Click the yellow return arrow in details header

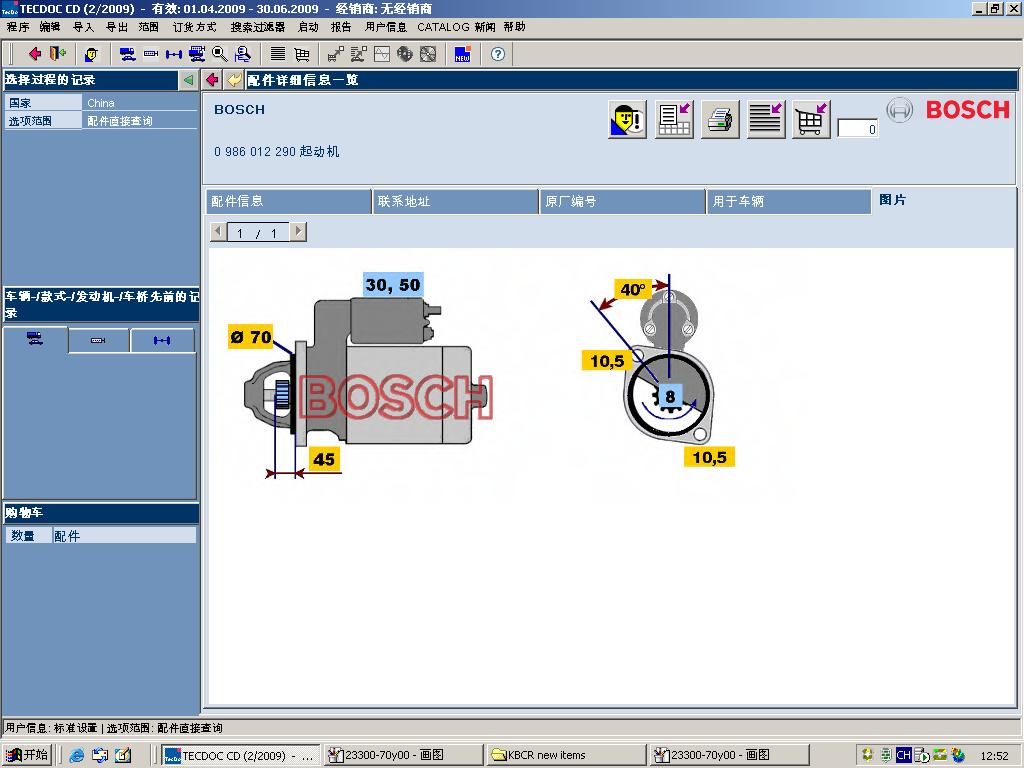tap(234, 80)
